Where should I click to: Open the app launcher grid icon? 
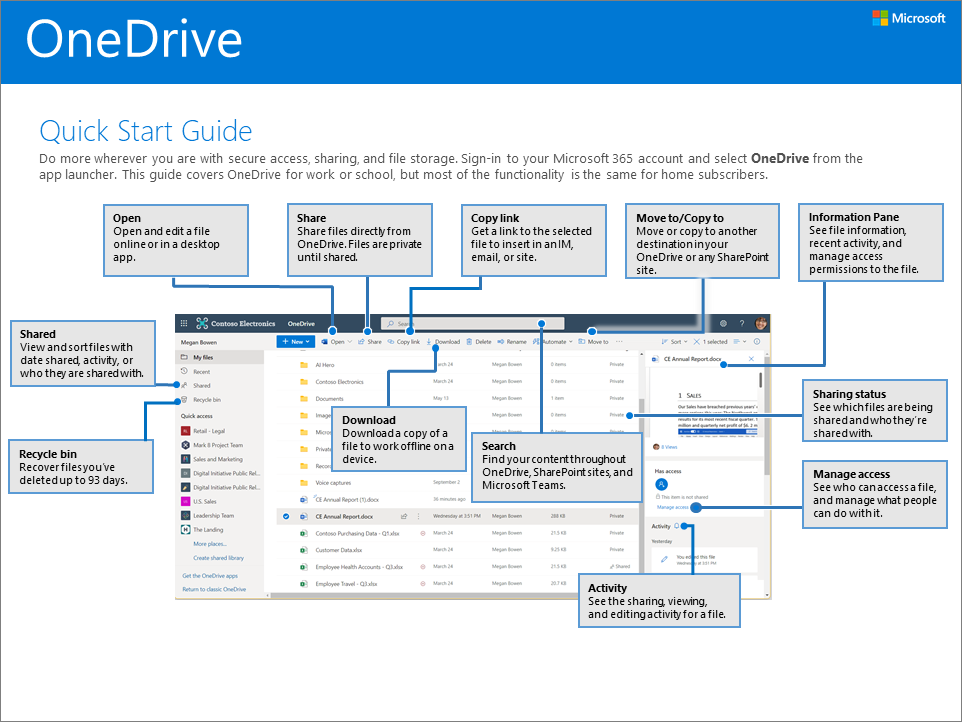[x=183, y=324]
